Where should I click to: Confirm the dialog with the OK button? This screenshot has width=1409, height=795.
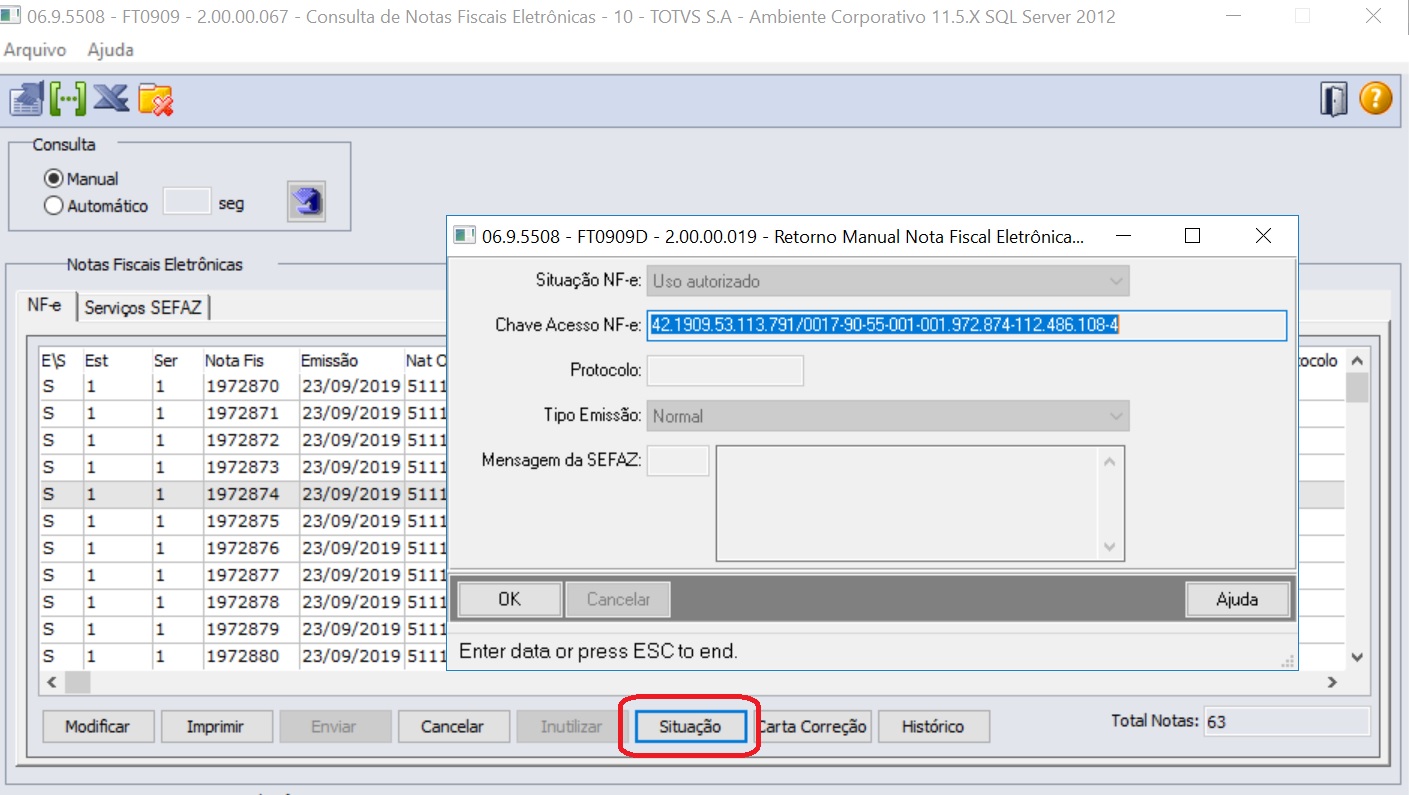point(508,598)
